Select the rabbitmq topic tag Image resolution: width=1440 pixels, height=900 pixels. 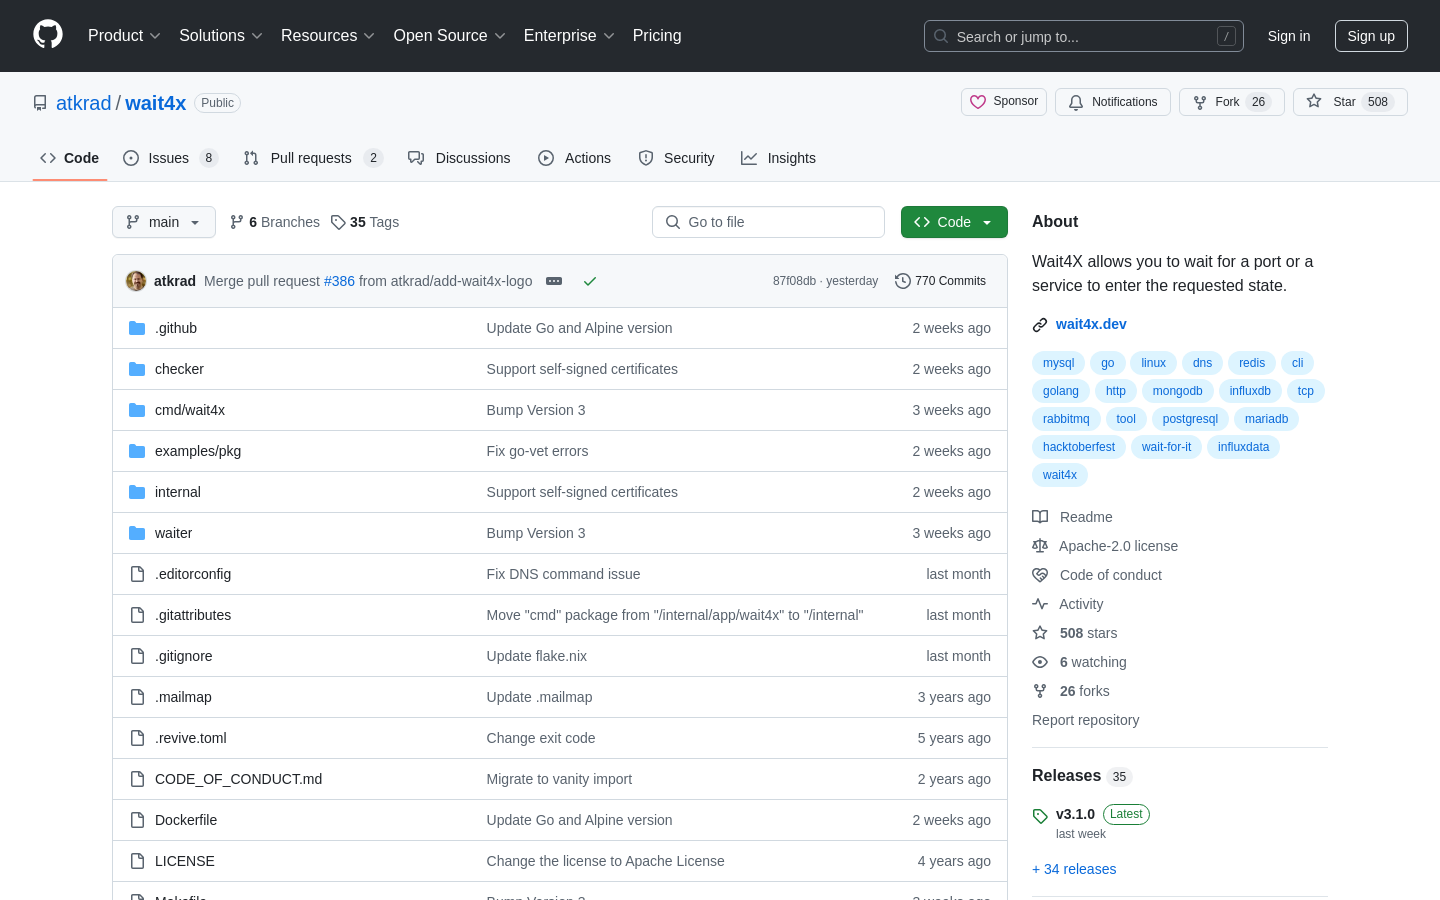click(x=1066, y=419)
